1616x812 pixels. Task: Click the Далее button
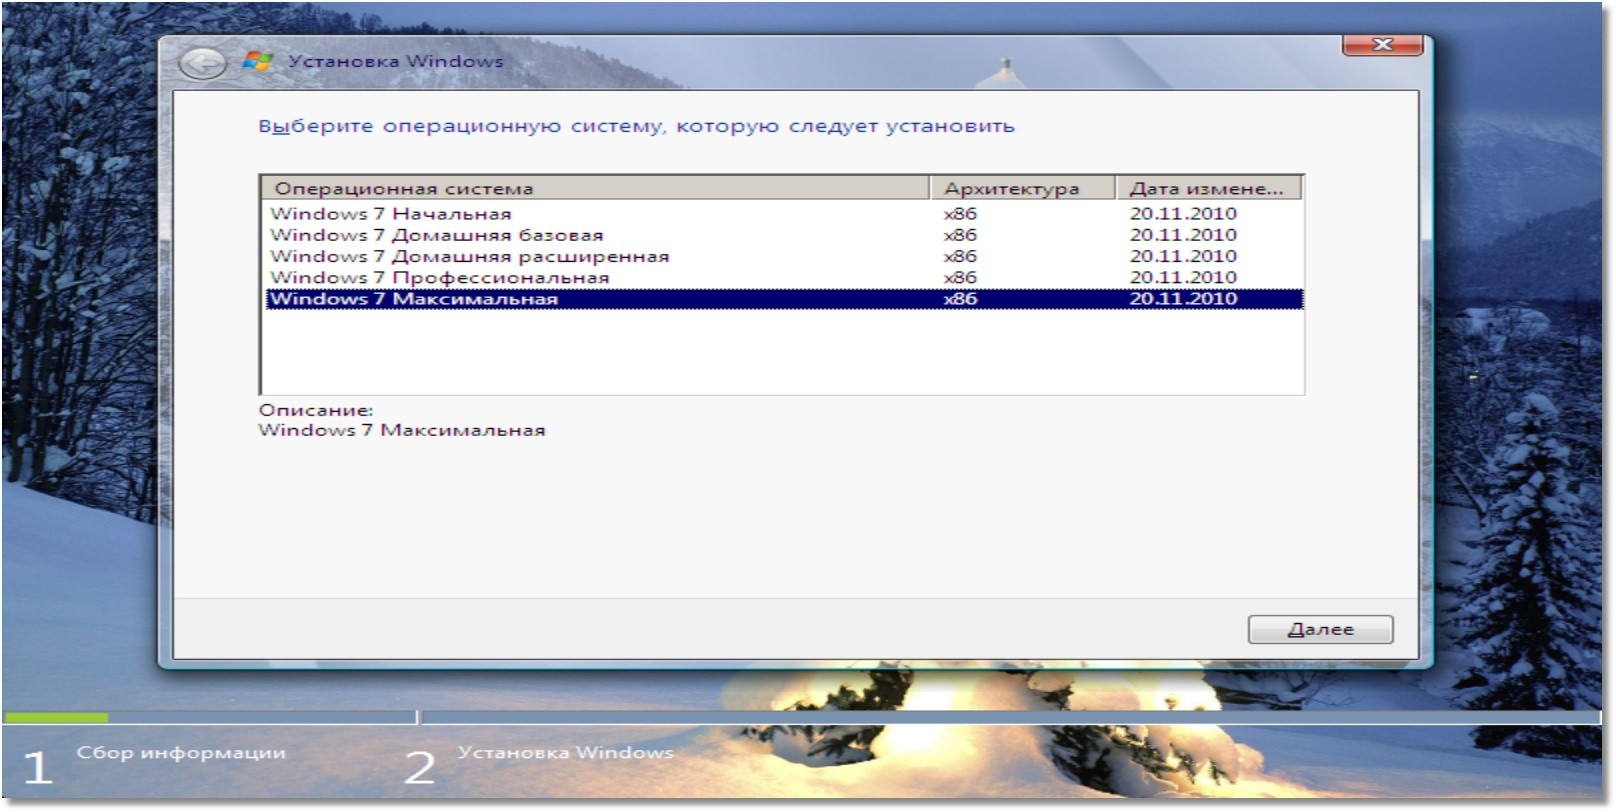(x=1320, y=629)
